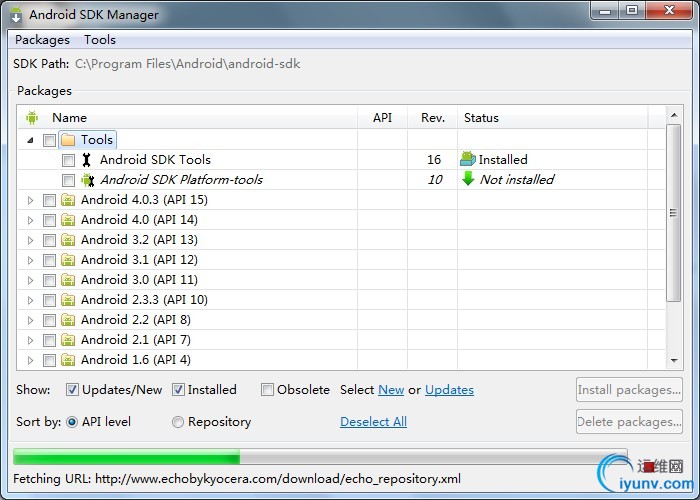Open the Packages menu

[x=42, y=40]
